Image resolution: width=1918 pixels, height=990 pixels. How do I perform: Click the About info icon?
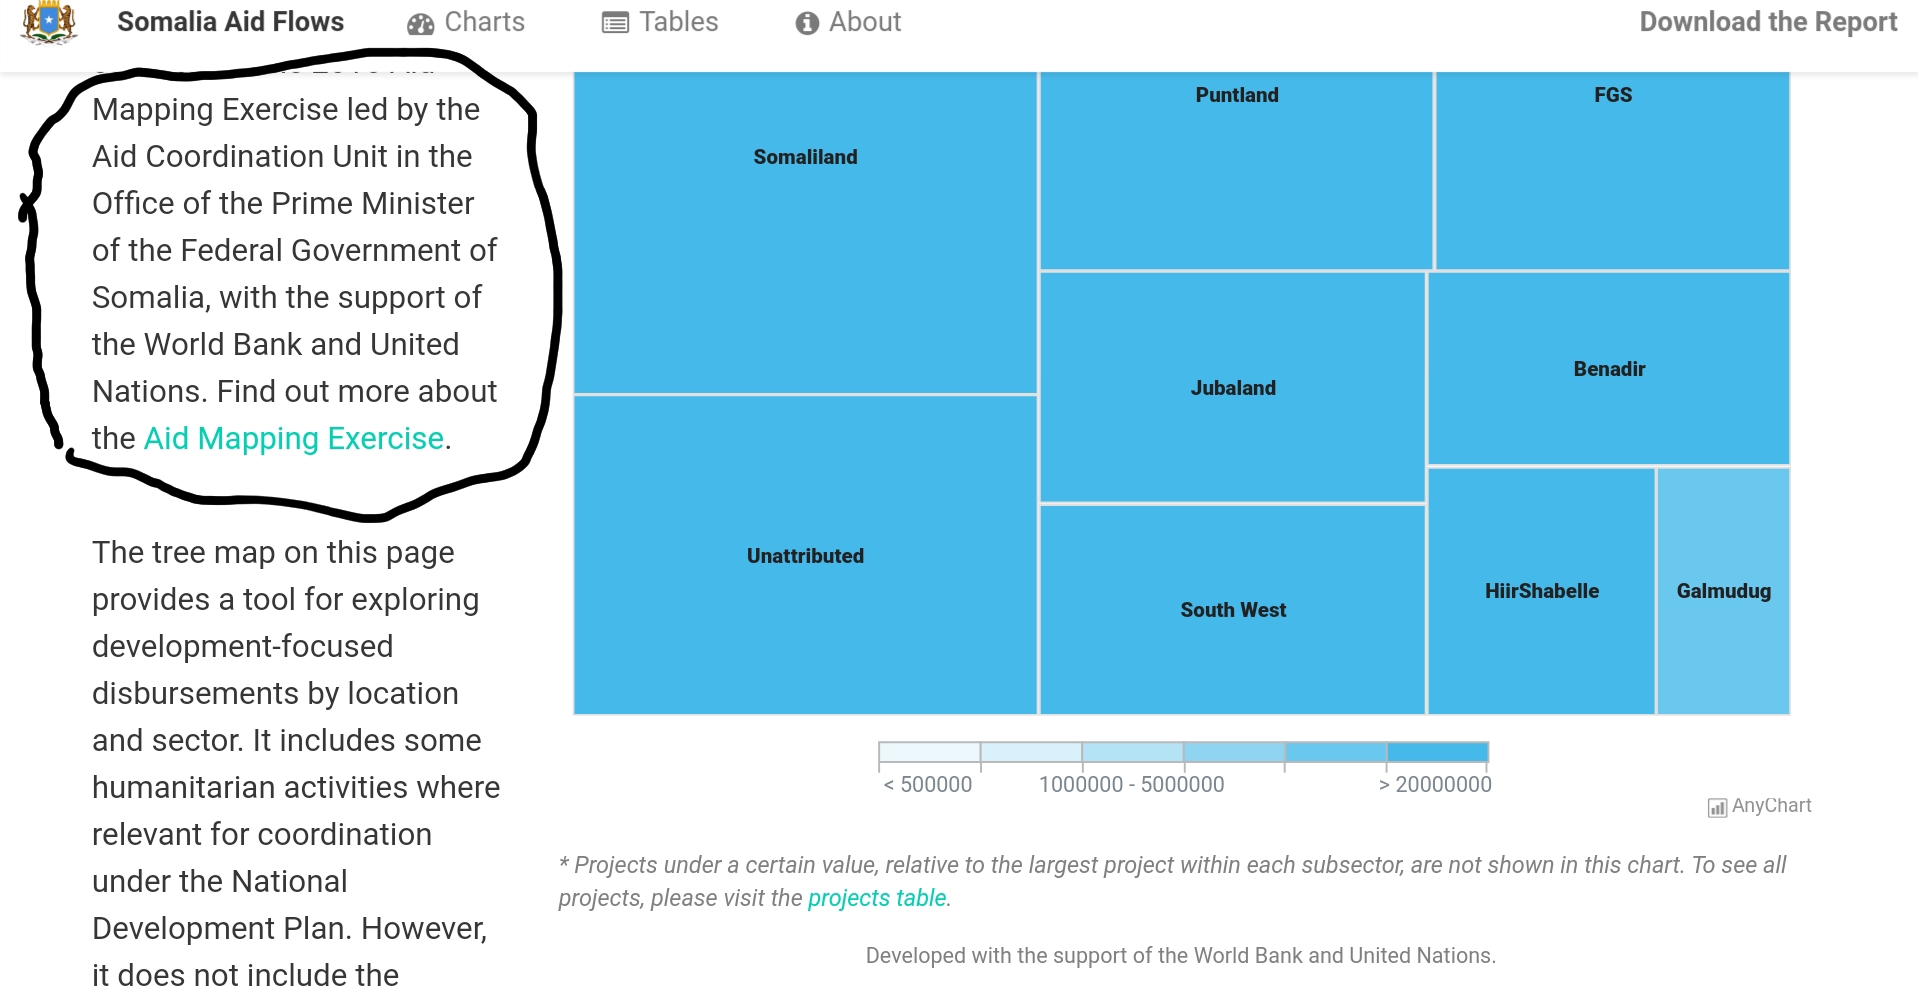pyautogui.click(x=807, y=23)
